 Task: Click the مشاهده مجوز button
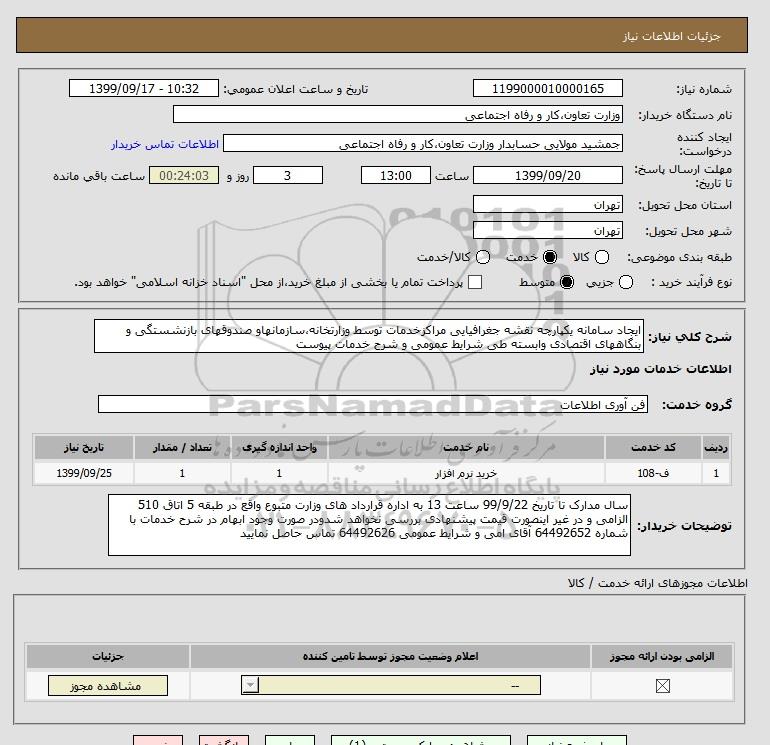[x=108, y=686]
